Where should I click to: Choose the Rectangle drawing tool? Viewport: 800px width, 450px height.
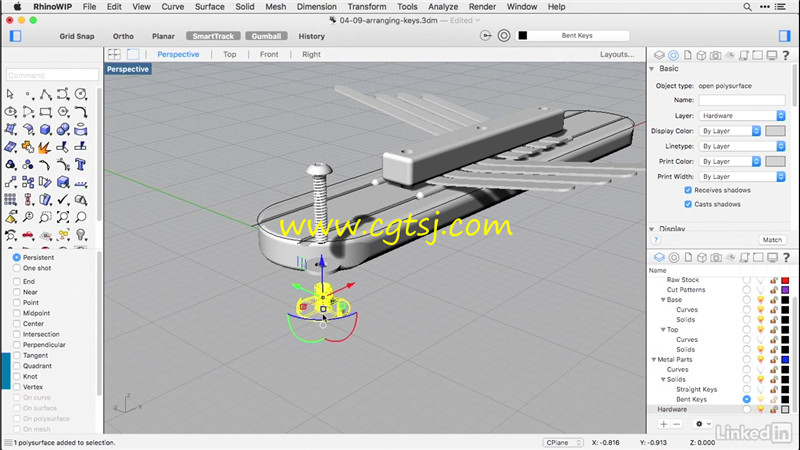[x=45, y=112]
